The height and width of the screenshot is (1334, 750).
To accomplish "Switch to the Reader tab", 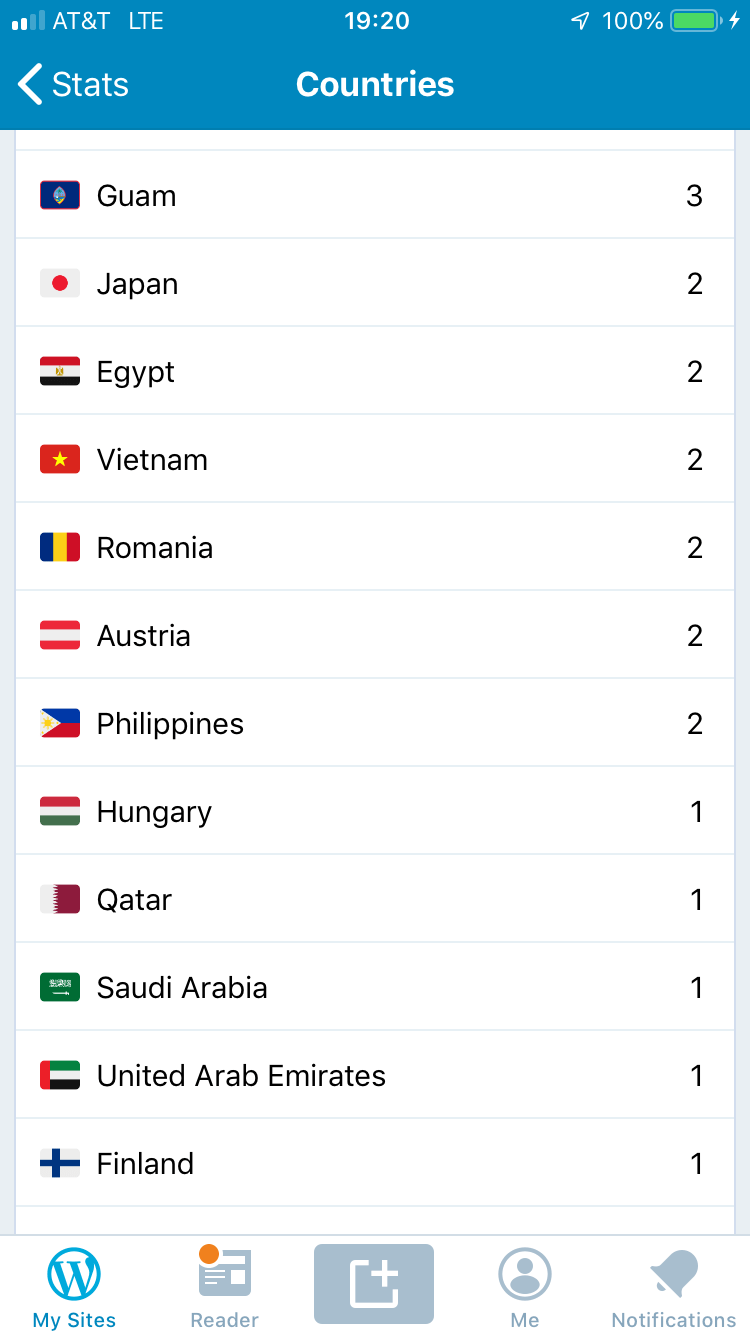I will tap(224, 1289).
